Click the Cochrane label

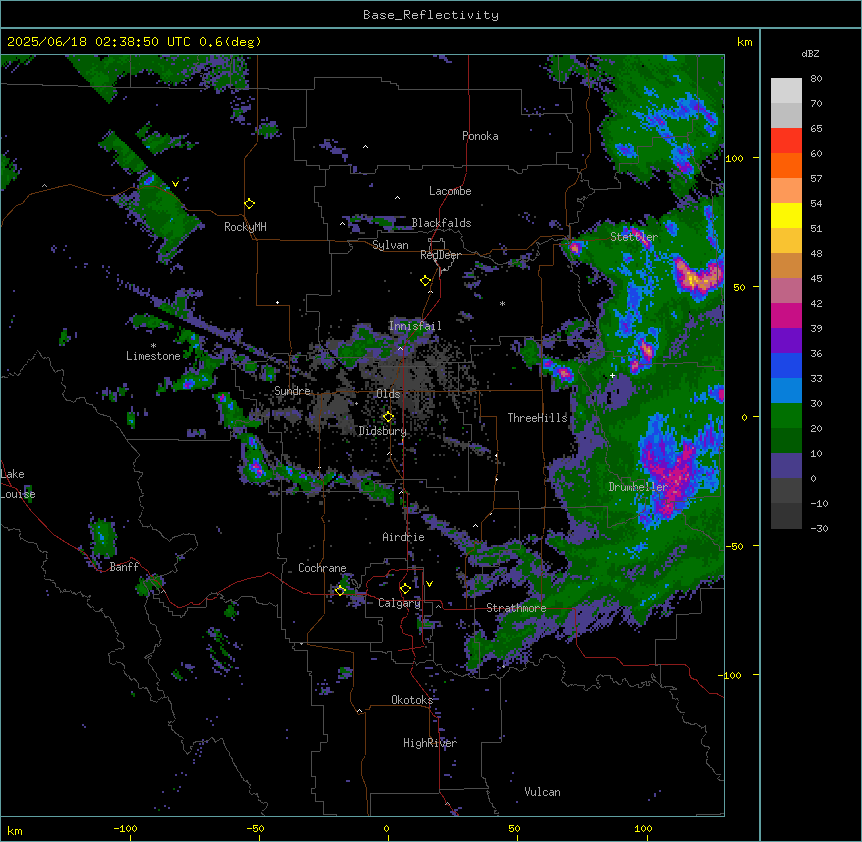pos(322,568)
